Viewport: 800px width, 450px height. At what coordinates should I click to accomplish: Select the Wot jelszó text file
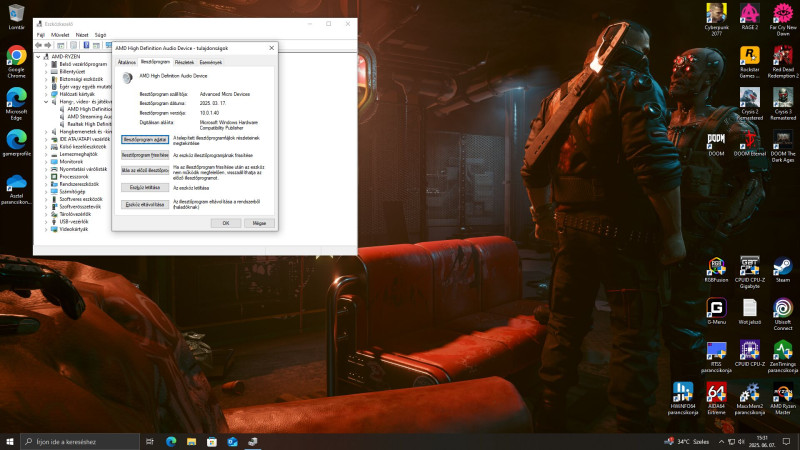749,312
